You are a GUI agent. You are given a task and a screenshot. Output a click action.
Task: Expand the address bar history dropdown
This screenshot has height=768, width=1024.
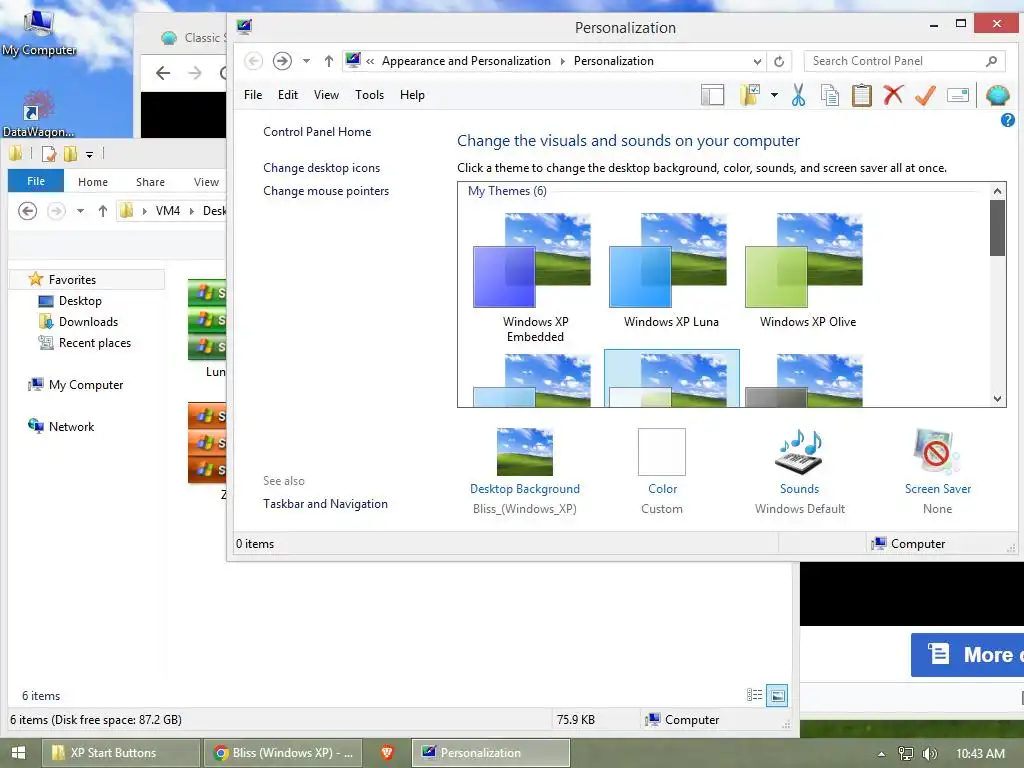pos(757,61)
